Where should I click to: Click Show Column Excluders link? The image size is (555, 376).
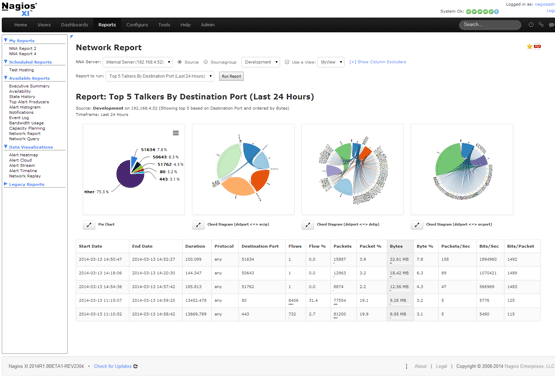(378, 62)
